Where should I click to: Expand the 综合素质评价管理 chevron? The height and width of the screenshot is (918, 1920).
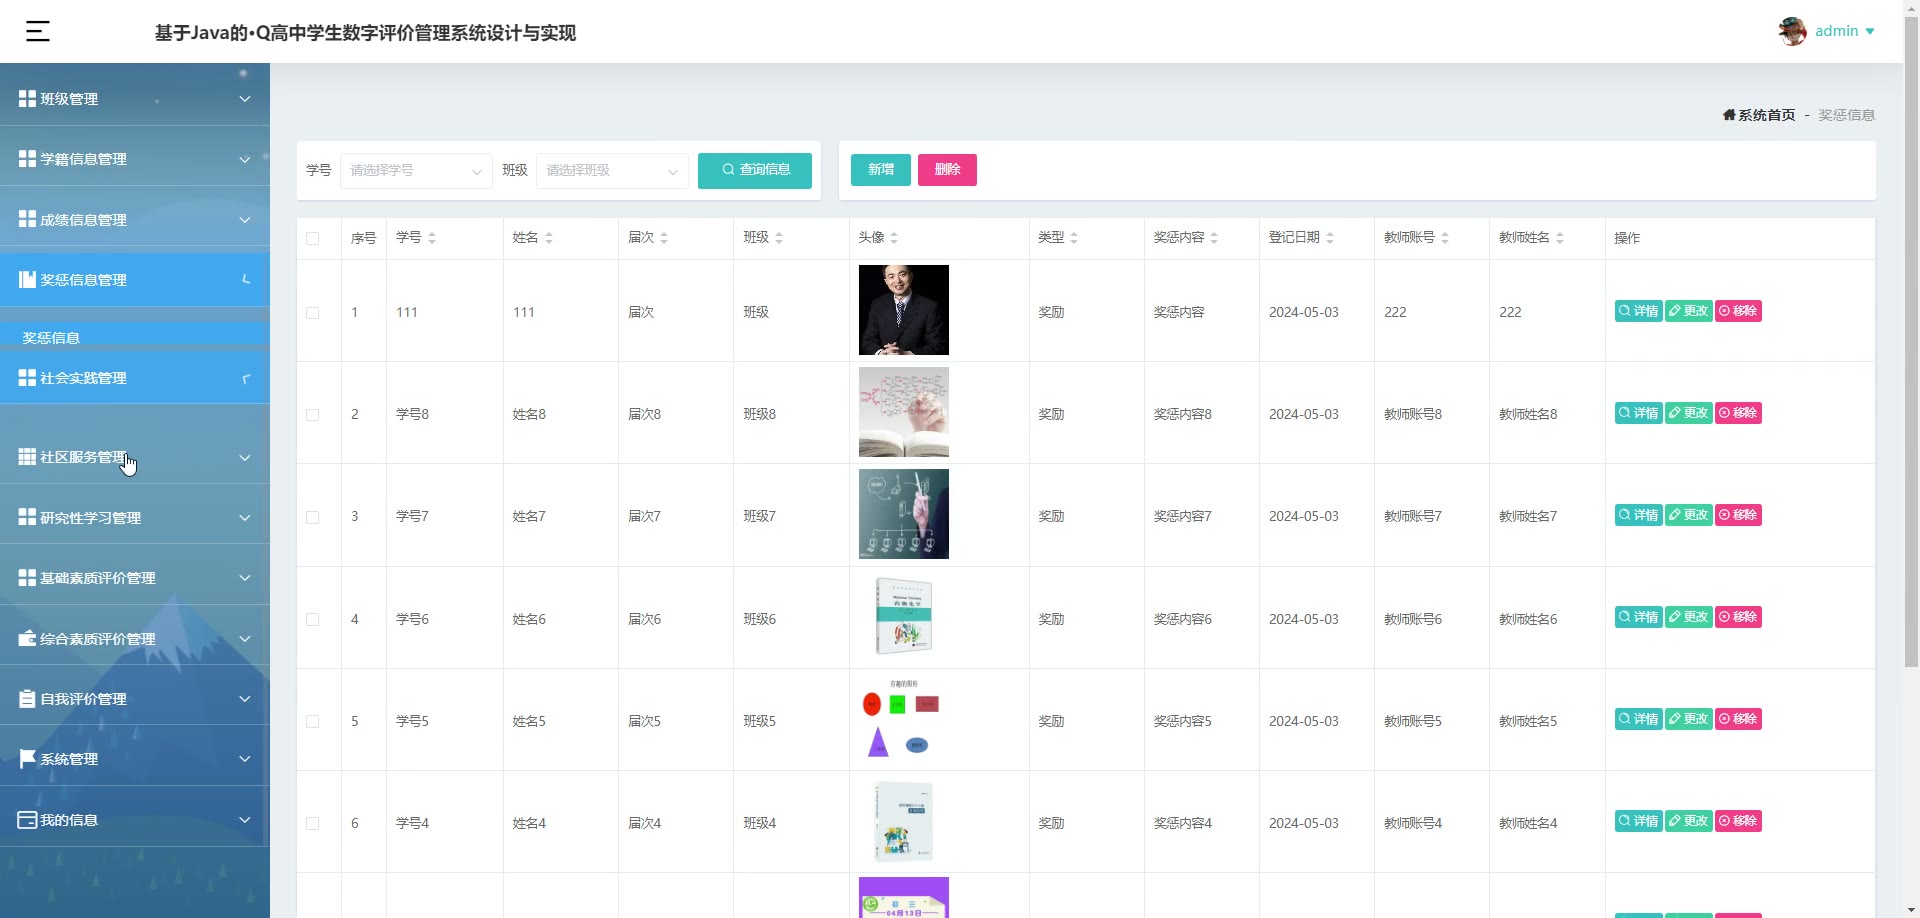pyautogui.click(x=245, y=639)
